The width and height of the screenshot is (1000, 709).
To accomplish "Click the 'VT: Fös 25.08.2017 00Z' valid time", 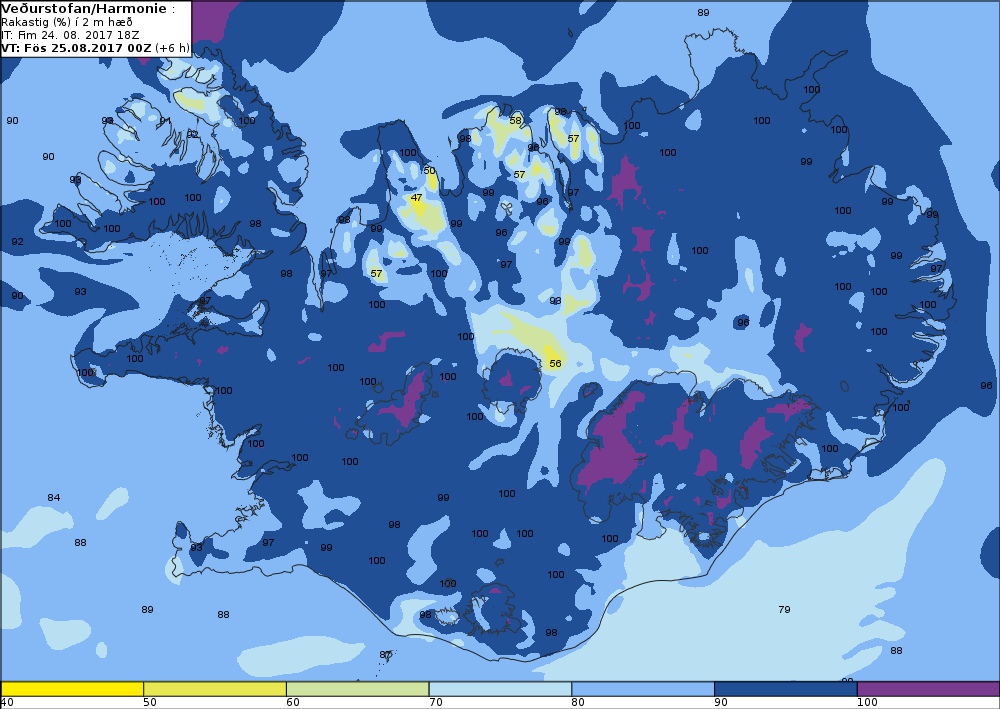I will click(76, 48).
